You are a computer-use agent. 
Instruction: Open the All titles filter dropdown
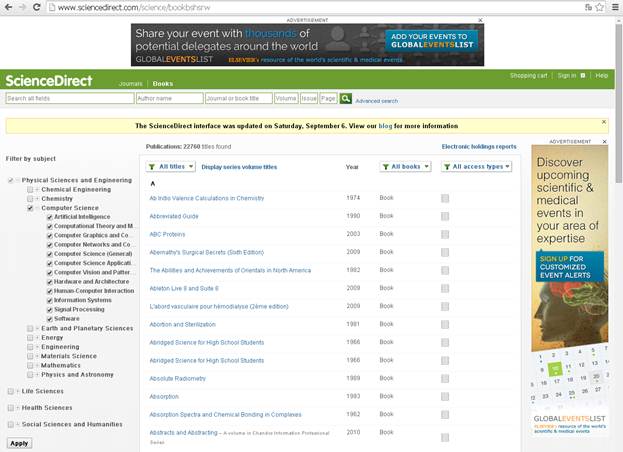coord(170,167)
